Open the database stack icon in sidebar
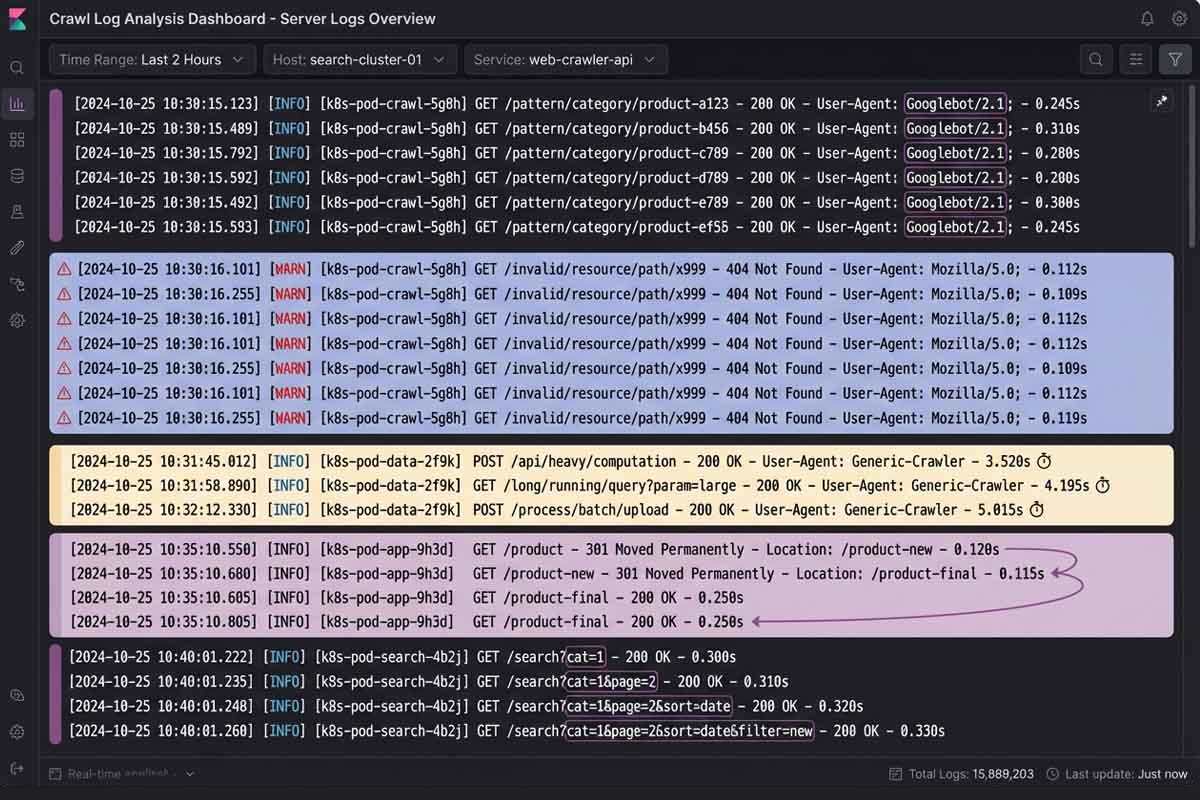The image size is (1200, 800). click(x=17, y=176)
